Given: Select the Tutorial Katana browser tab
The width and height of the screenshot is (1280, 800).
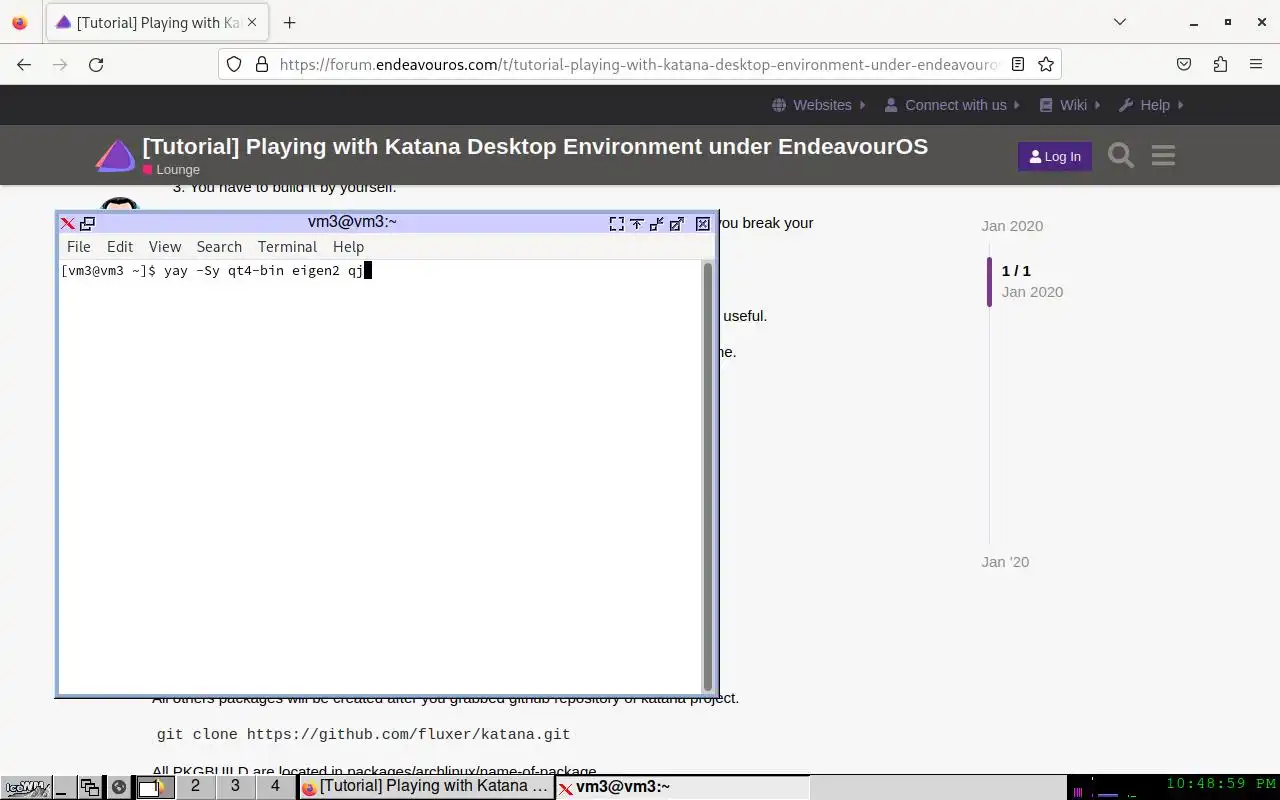Looking at the screenshot, I should pyautogui.click(x=155, y=22).
